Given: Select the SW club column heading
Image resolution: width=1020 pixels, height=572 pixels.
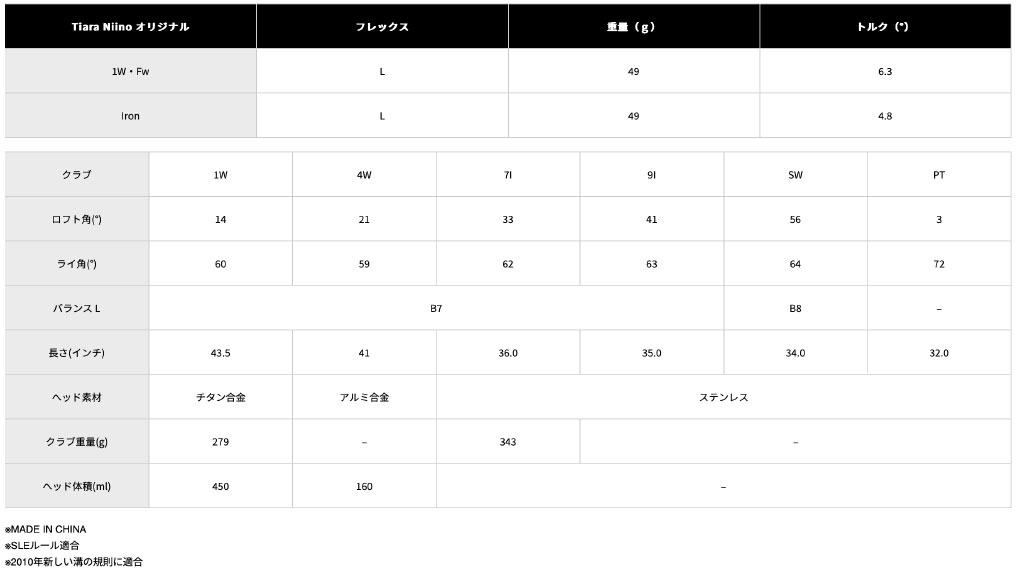Looking at the screenshot, I should coord(795,175).
